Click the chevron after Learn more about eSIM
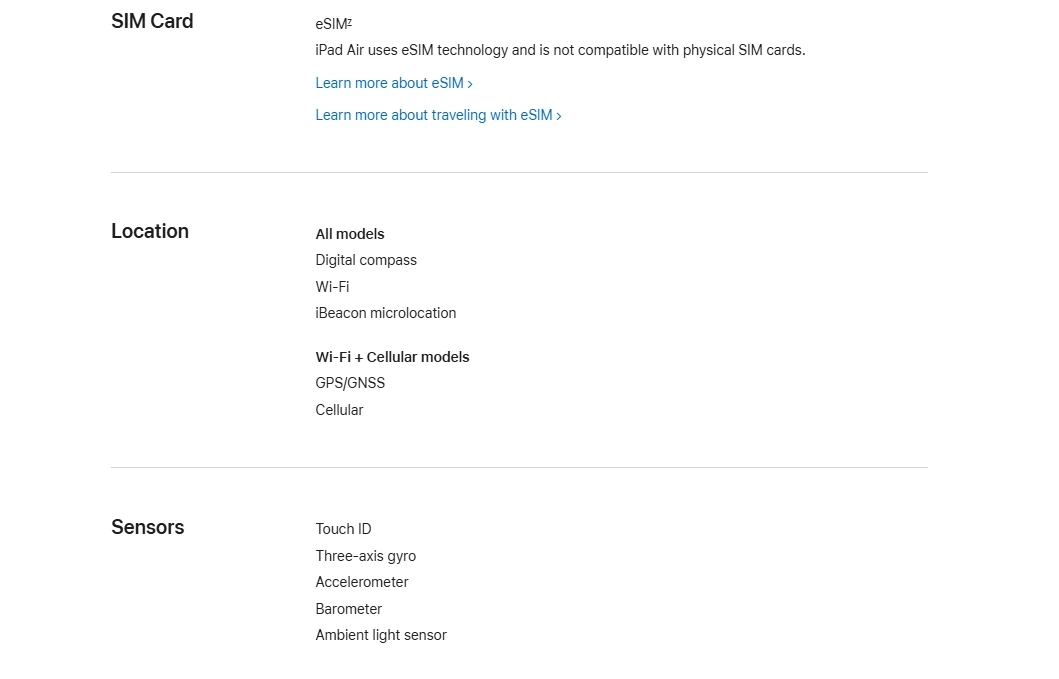 pyautogui.click(x=470, y=84)
